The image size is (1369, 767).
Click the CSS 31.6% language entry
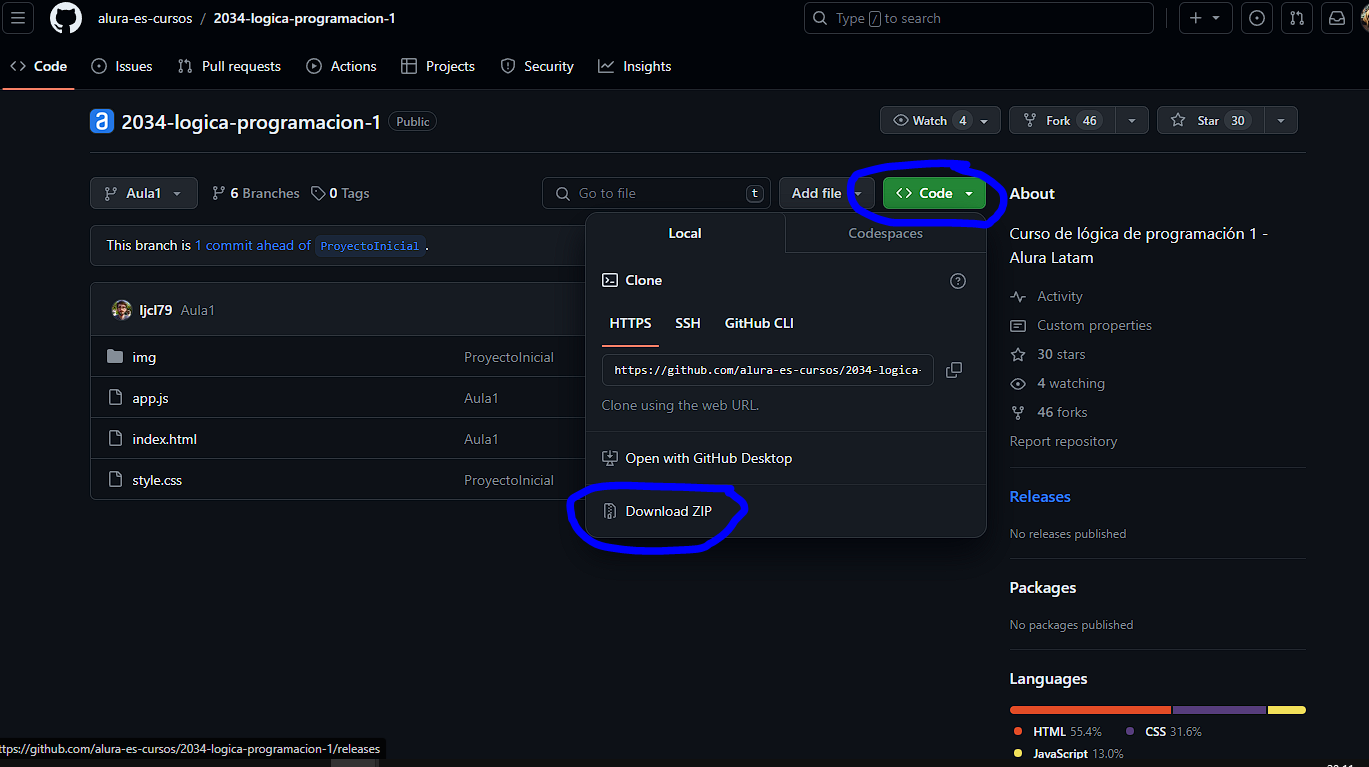pos(1163,731)
